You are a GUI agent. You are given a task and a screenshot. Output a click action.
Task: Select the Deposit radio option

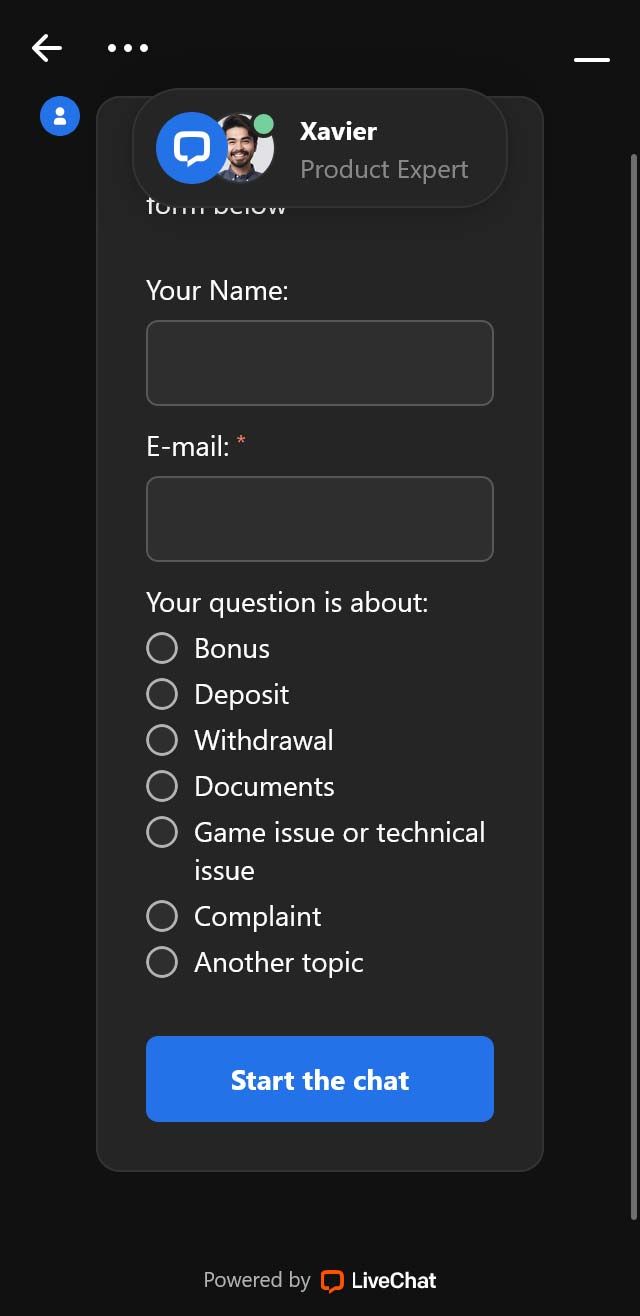tap(162, 694)
